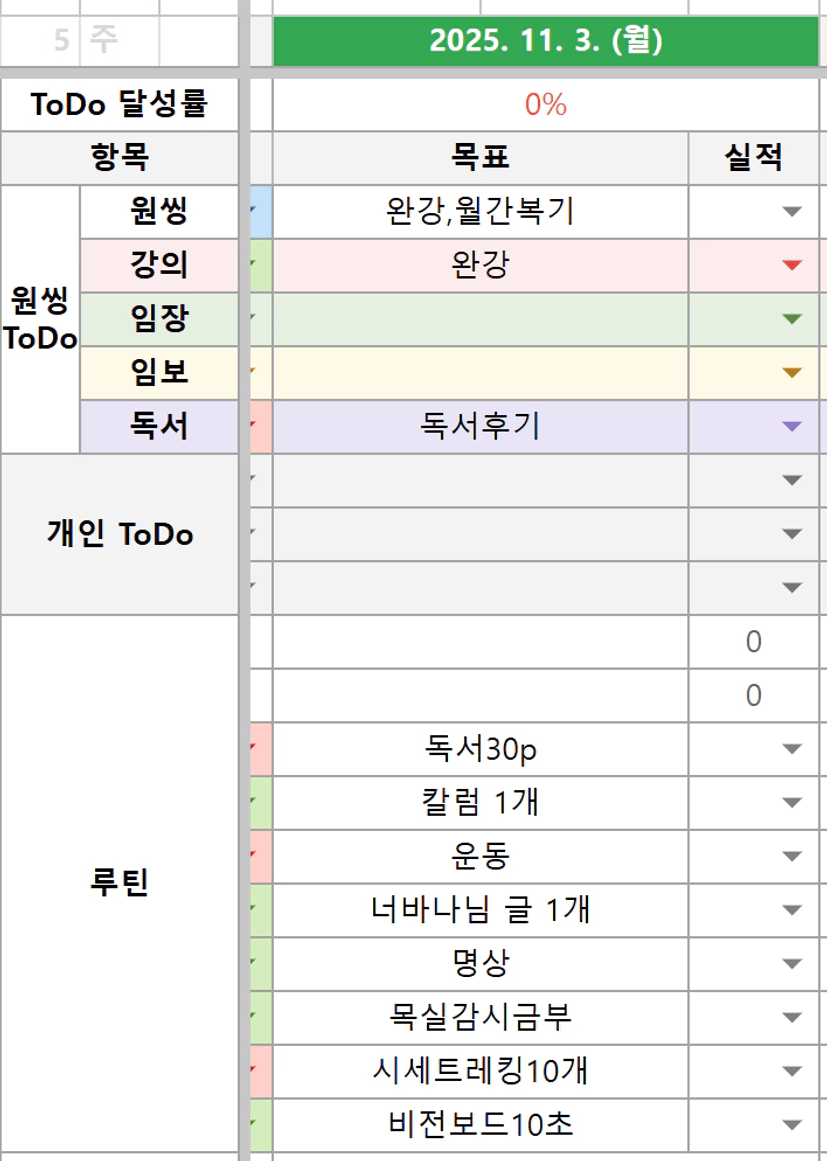
Task: Select the green date header 2025. 11. 3. (월)
Action: tap(545, 42)
